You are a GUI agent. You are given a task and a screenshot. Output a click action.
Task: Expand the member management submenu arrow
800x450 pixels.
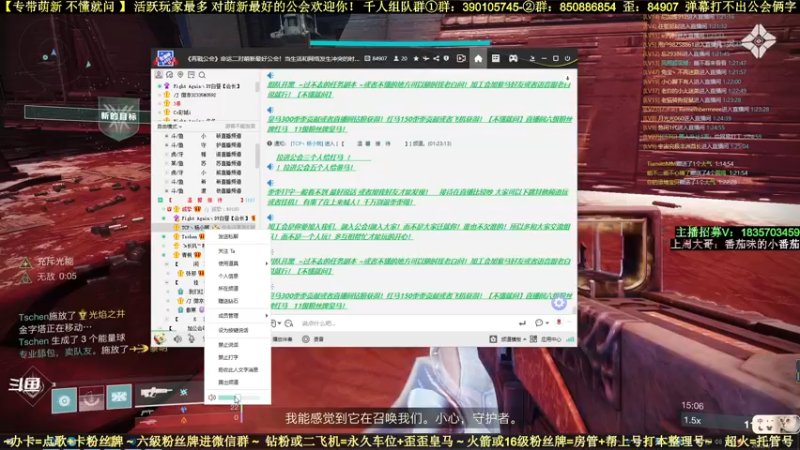point(266,316)
